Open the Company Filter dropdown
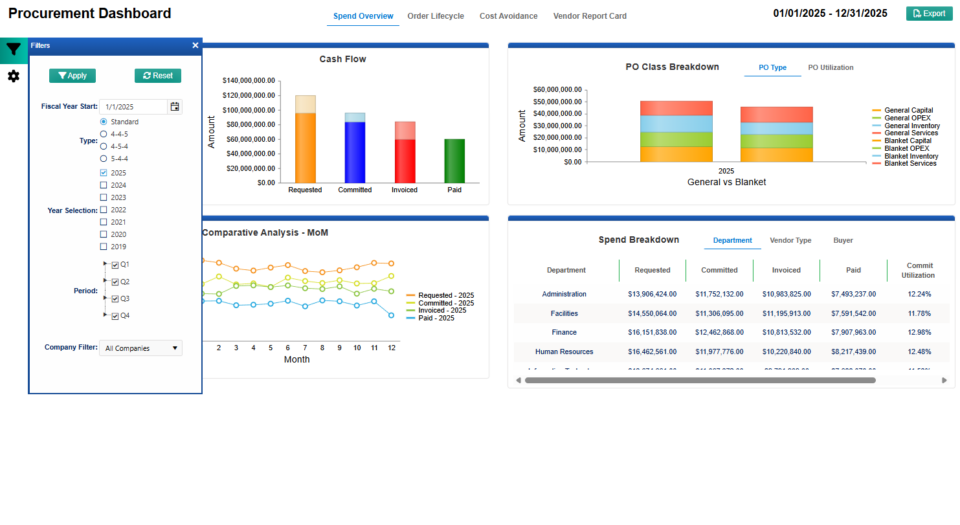This screenshot has width=960, height=525. (x=141, y=348)
